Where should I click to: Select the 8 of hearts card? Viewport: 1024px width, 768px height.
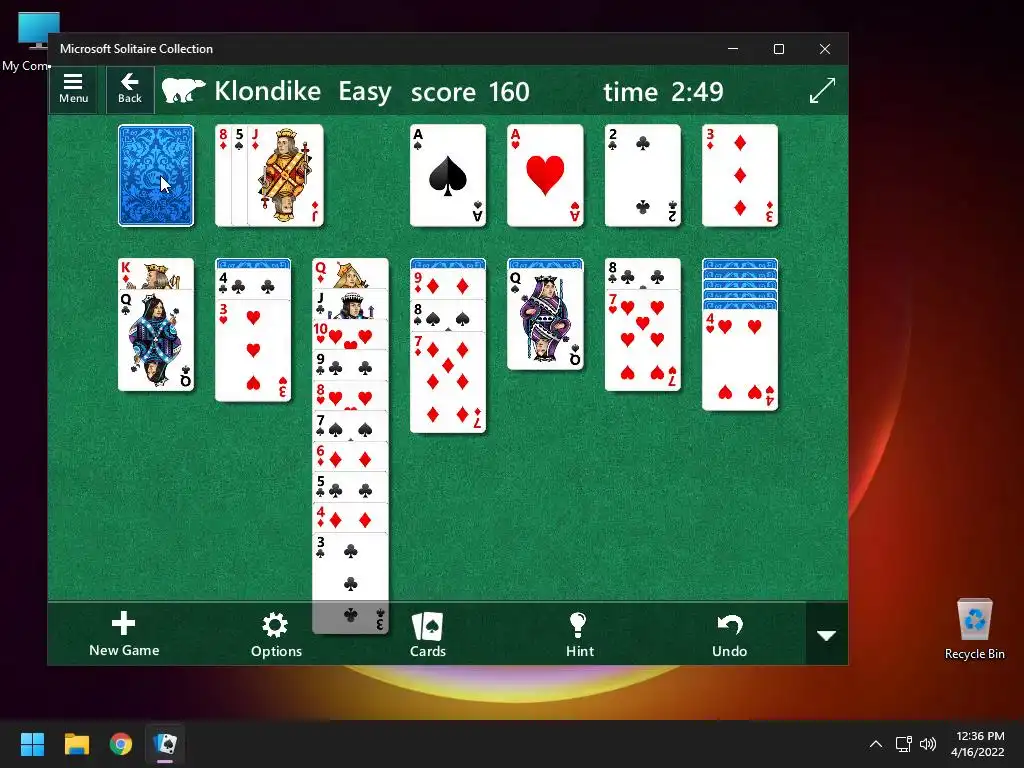coord(351,396)
